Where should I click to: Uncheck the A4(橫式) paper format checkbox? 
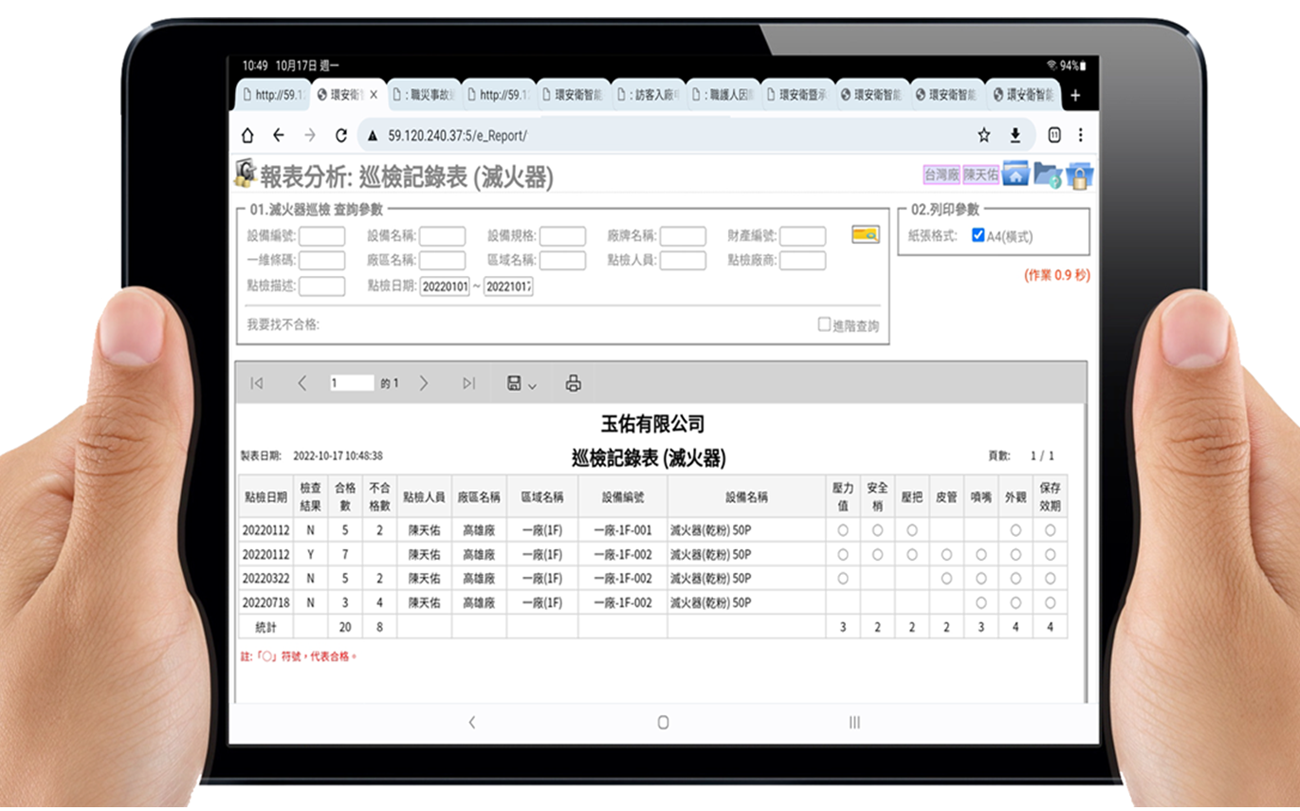click(x=978, y=236)
